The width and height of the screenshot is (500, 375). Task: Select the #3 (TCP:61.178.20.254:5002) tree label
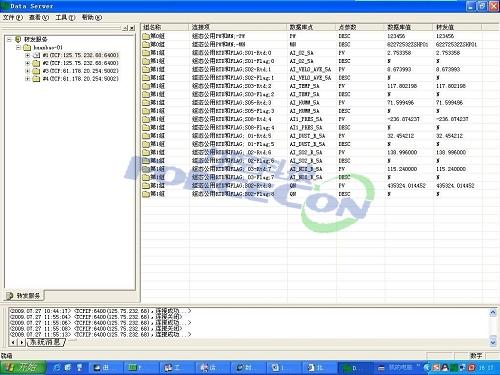(x=80, y=71)
